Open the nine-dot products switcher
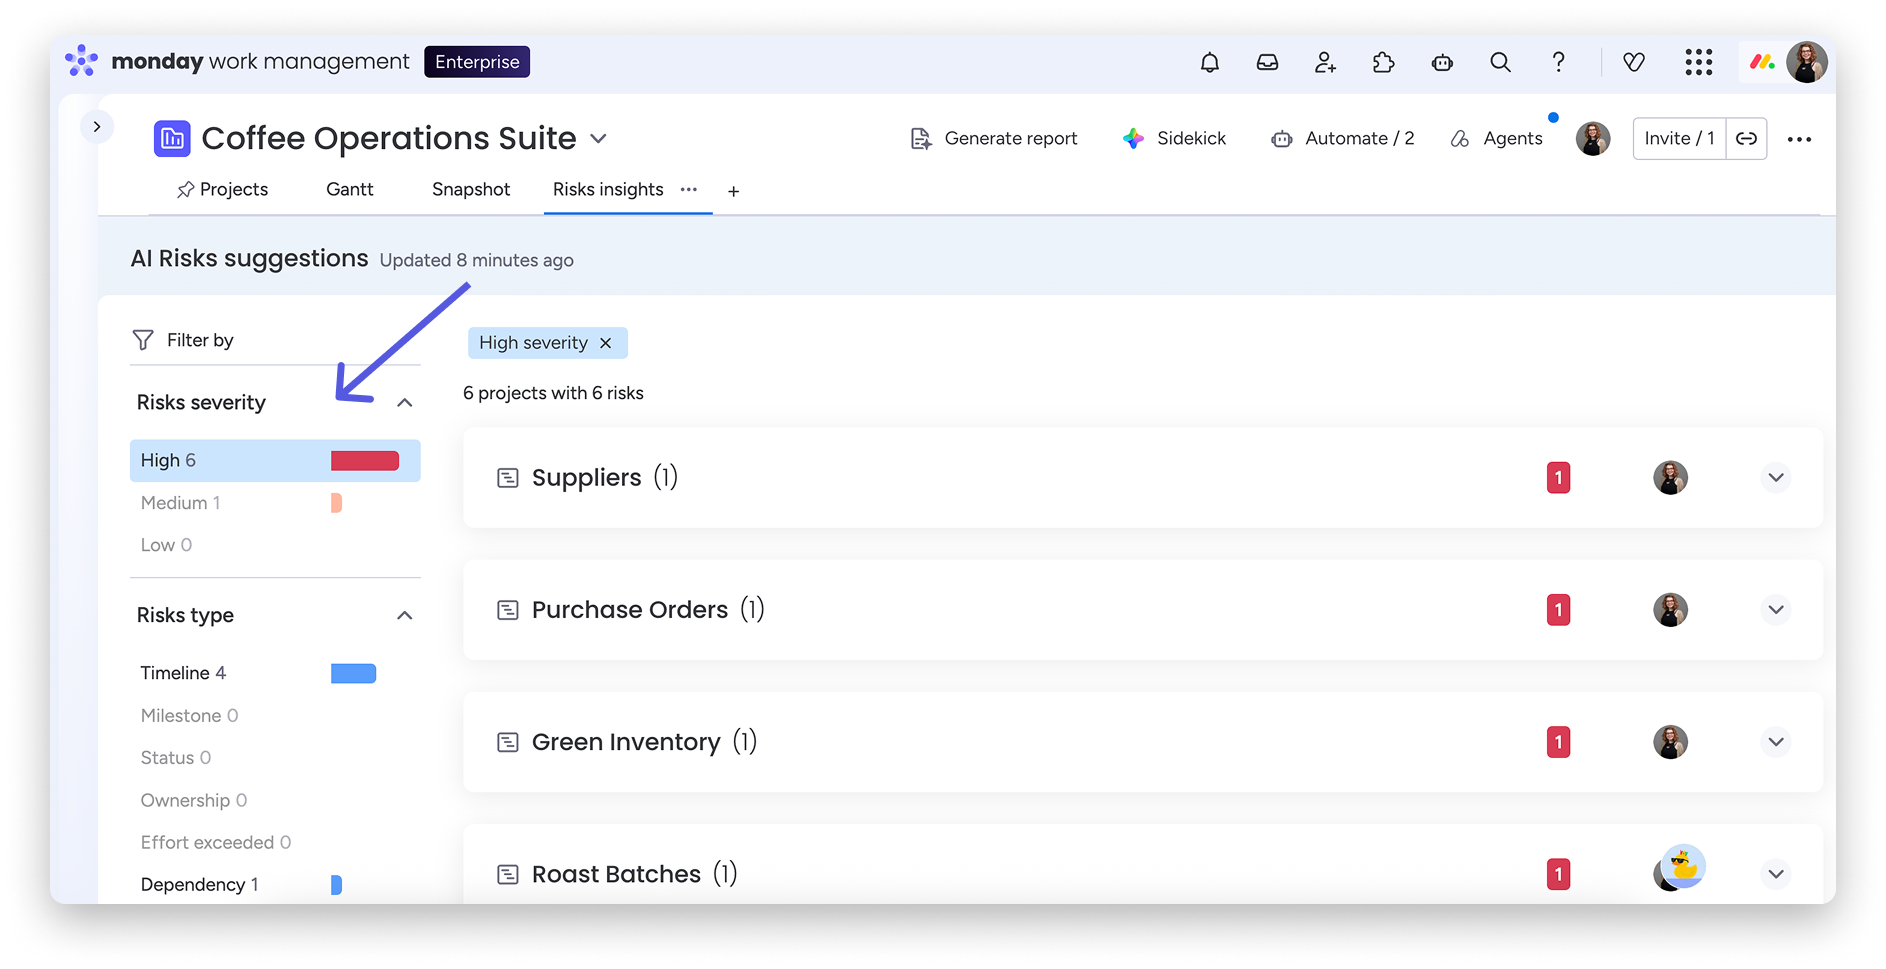Screen dimensions: 1886x969 tap(1698, 62)
